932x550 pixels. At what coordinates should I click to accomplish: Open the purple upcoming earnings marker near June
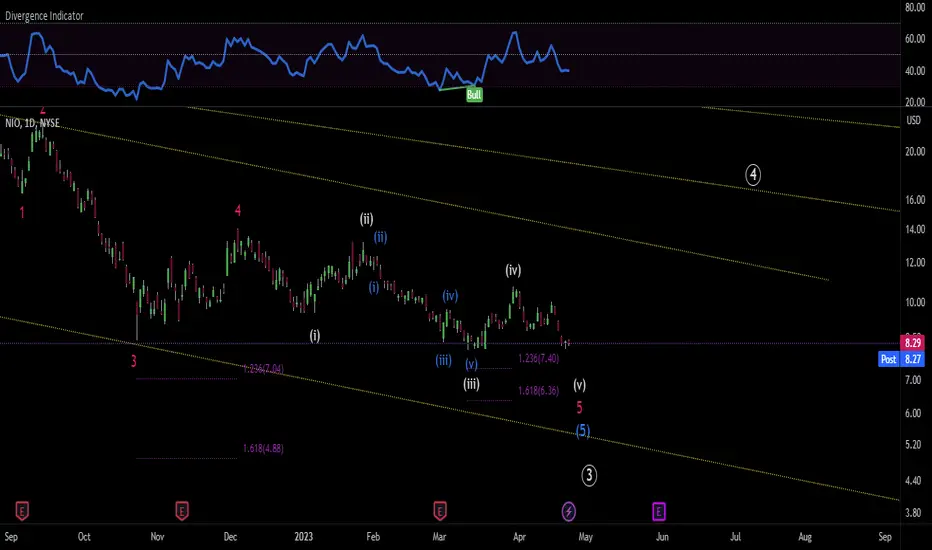click(659, 511)
